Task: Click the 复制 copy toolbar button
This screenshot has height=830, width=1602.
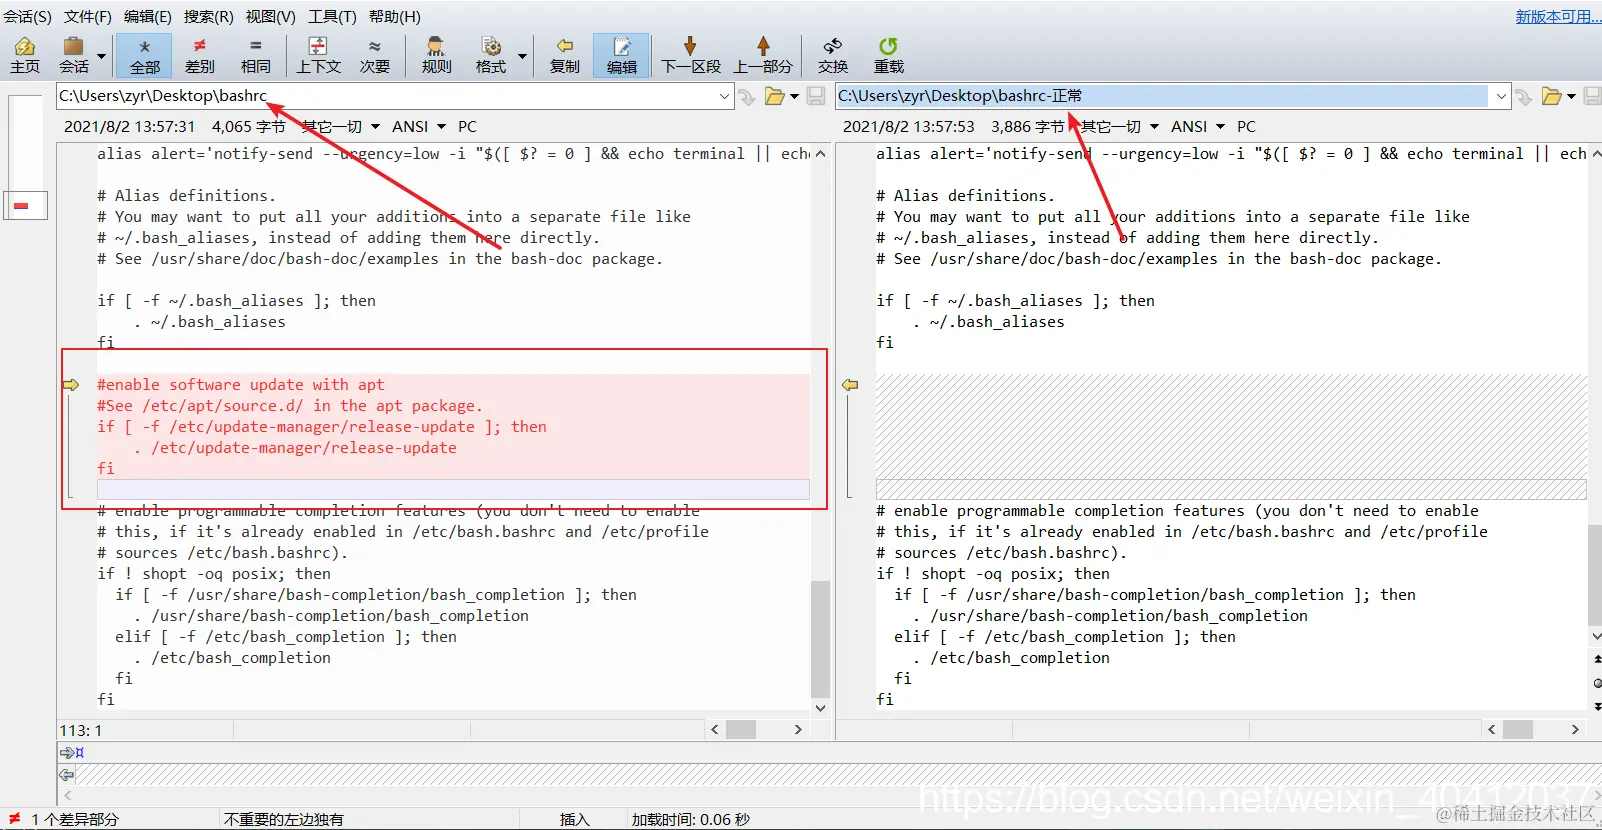Action: click(565, 56)
